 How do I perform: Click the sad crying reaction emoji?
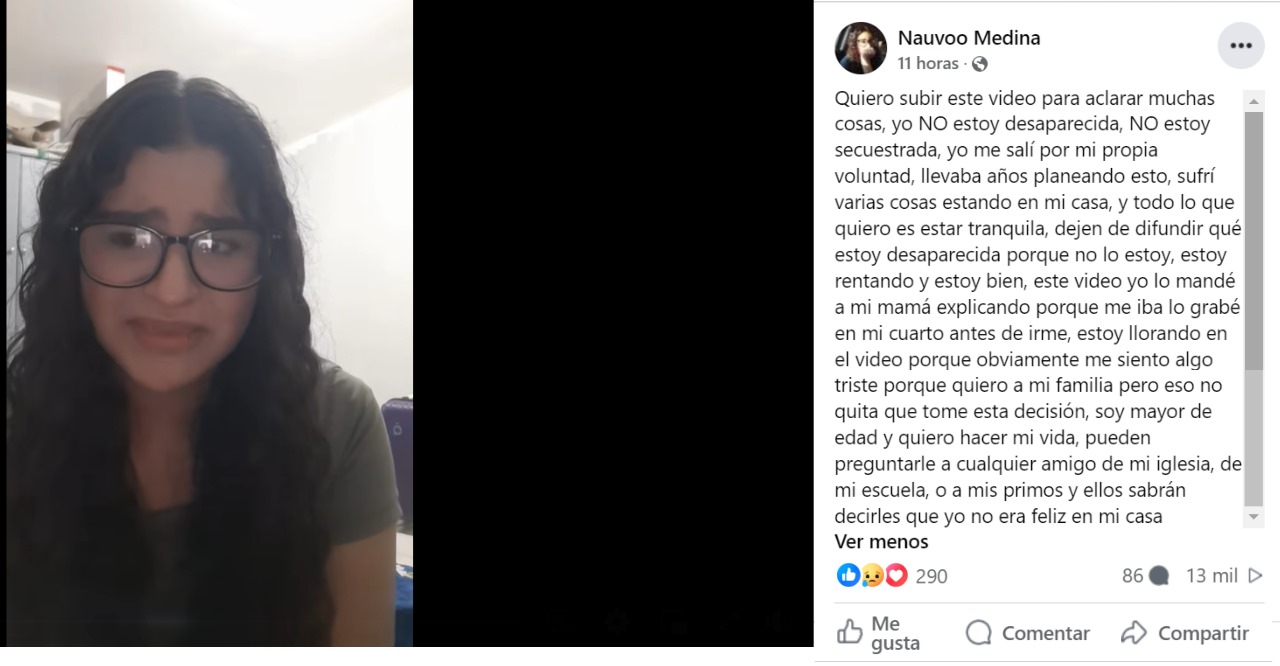pyautogui.click(x=872, y=575)
